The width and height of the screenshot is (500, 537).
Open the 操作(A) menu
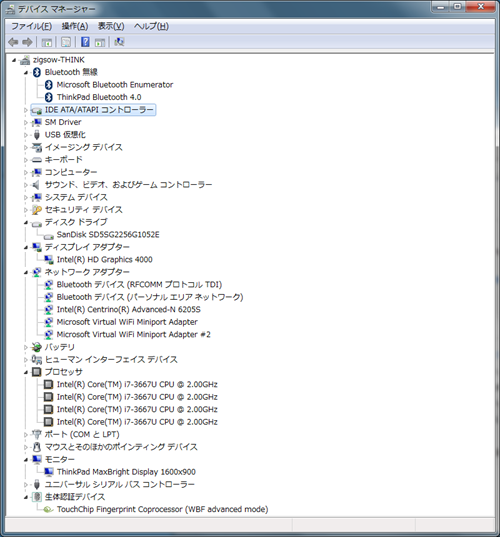click(x=75, y=26)
